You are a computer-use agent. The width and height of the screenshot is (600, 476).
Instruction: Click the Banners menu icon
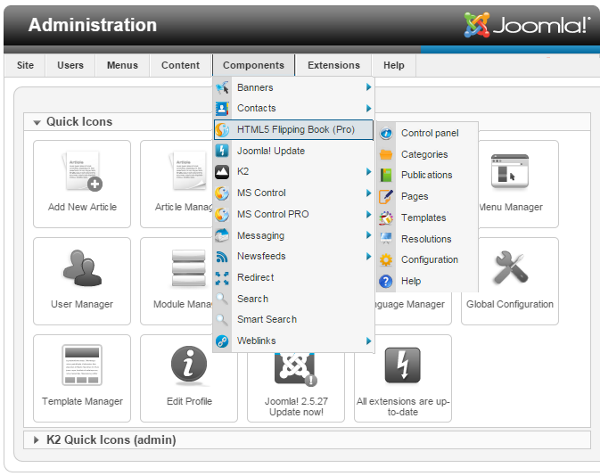pos(222,88)
